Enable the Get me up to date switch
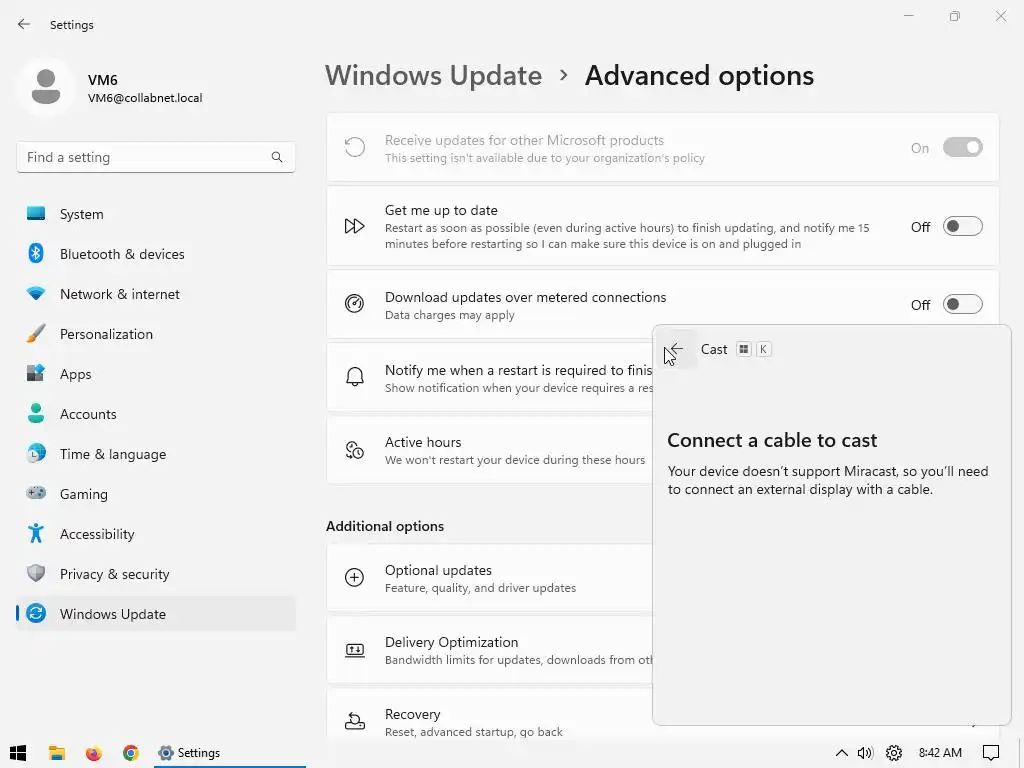1024x768 pixels. 963,226
